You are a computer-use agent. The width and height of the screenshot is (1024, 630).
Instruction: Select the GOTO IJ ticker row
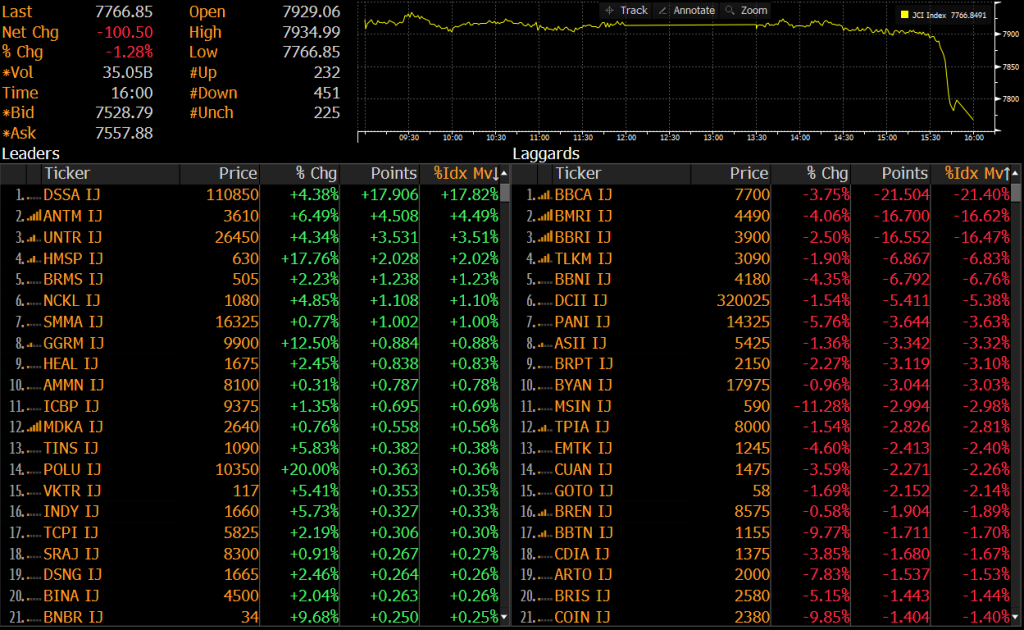[761, 491]
